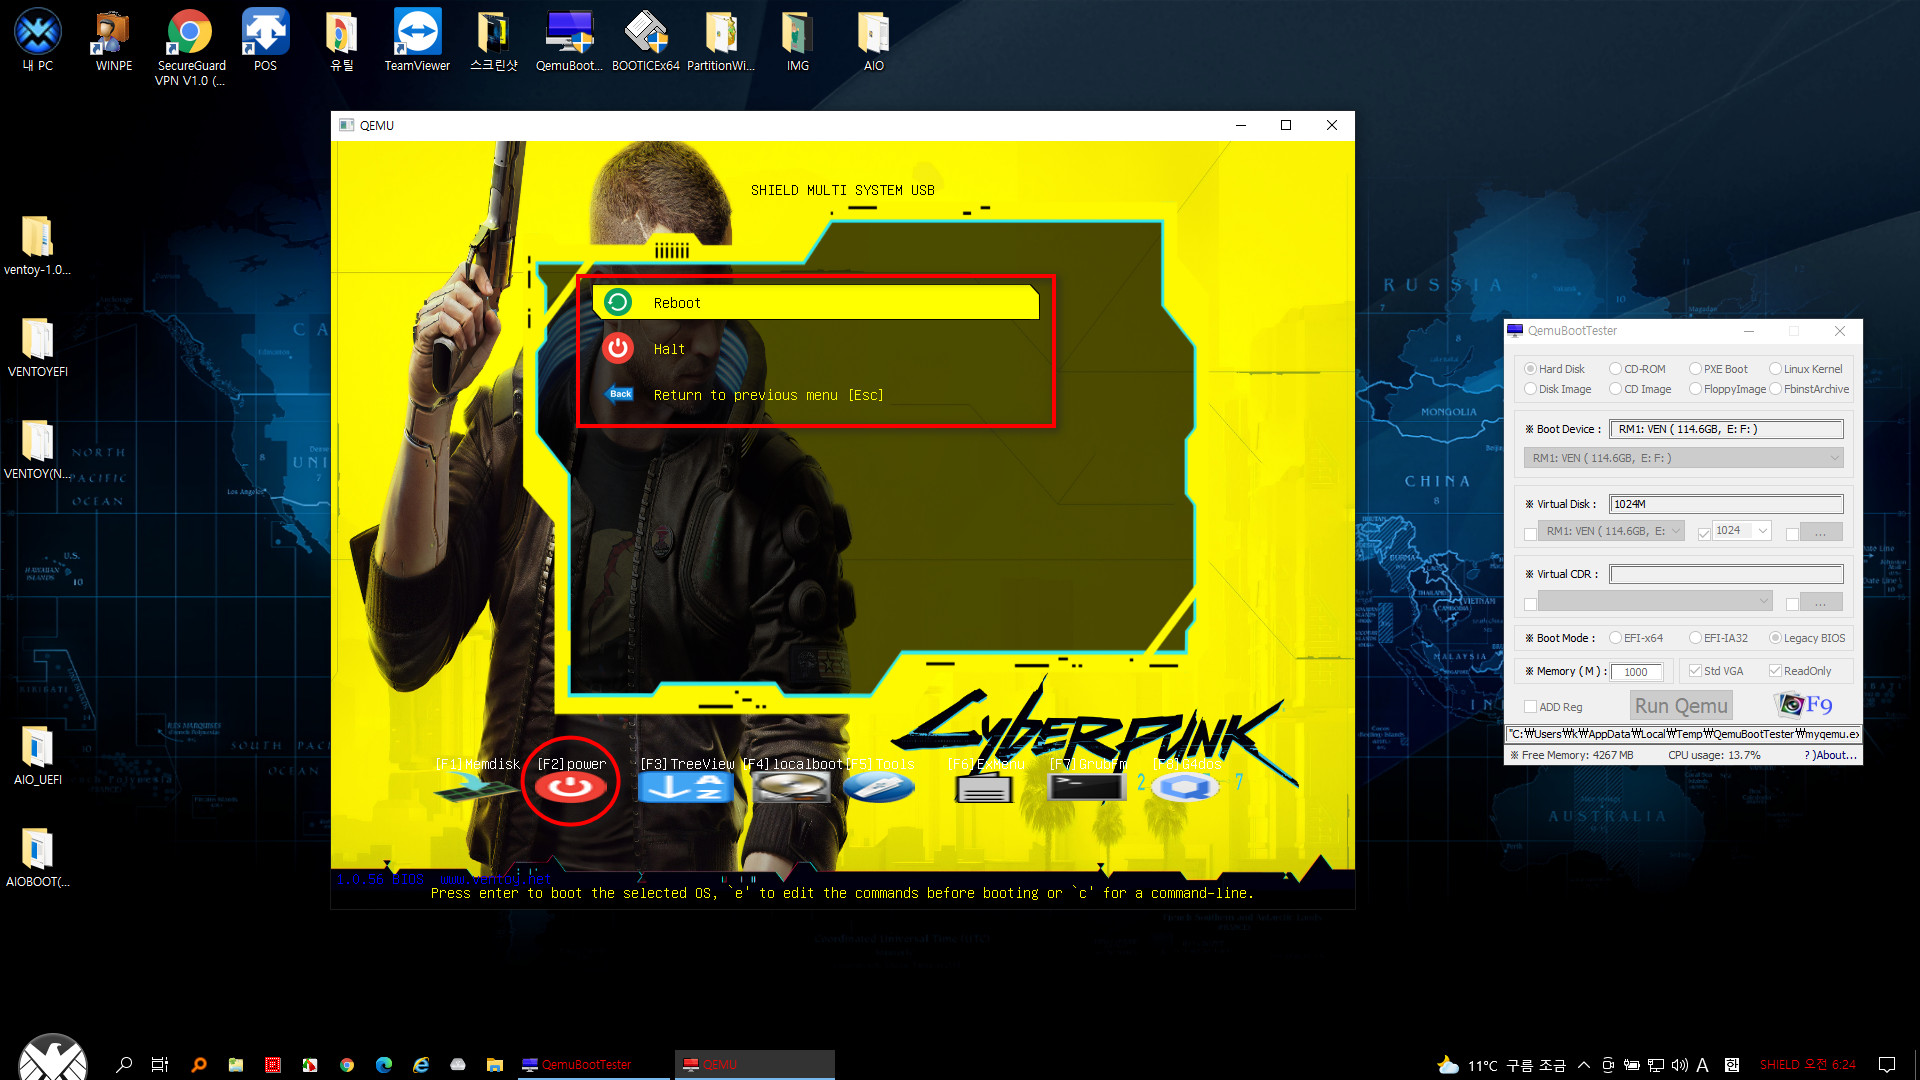The width and height of the screenshot is (1920, 1080).
Task: Expand the Virtual Disk drive dropdown
Action: pos(1611,531)
